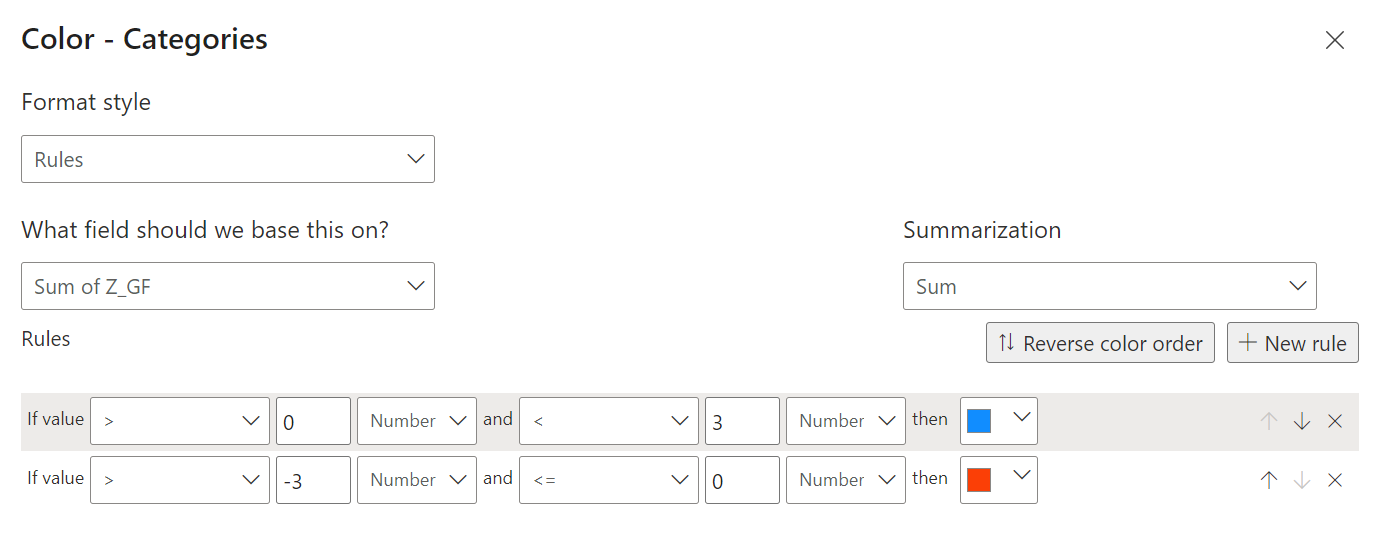Move the second rule up
1384x546 pixels.
point(1268,480)
